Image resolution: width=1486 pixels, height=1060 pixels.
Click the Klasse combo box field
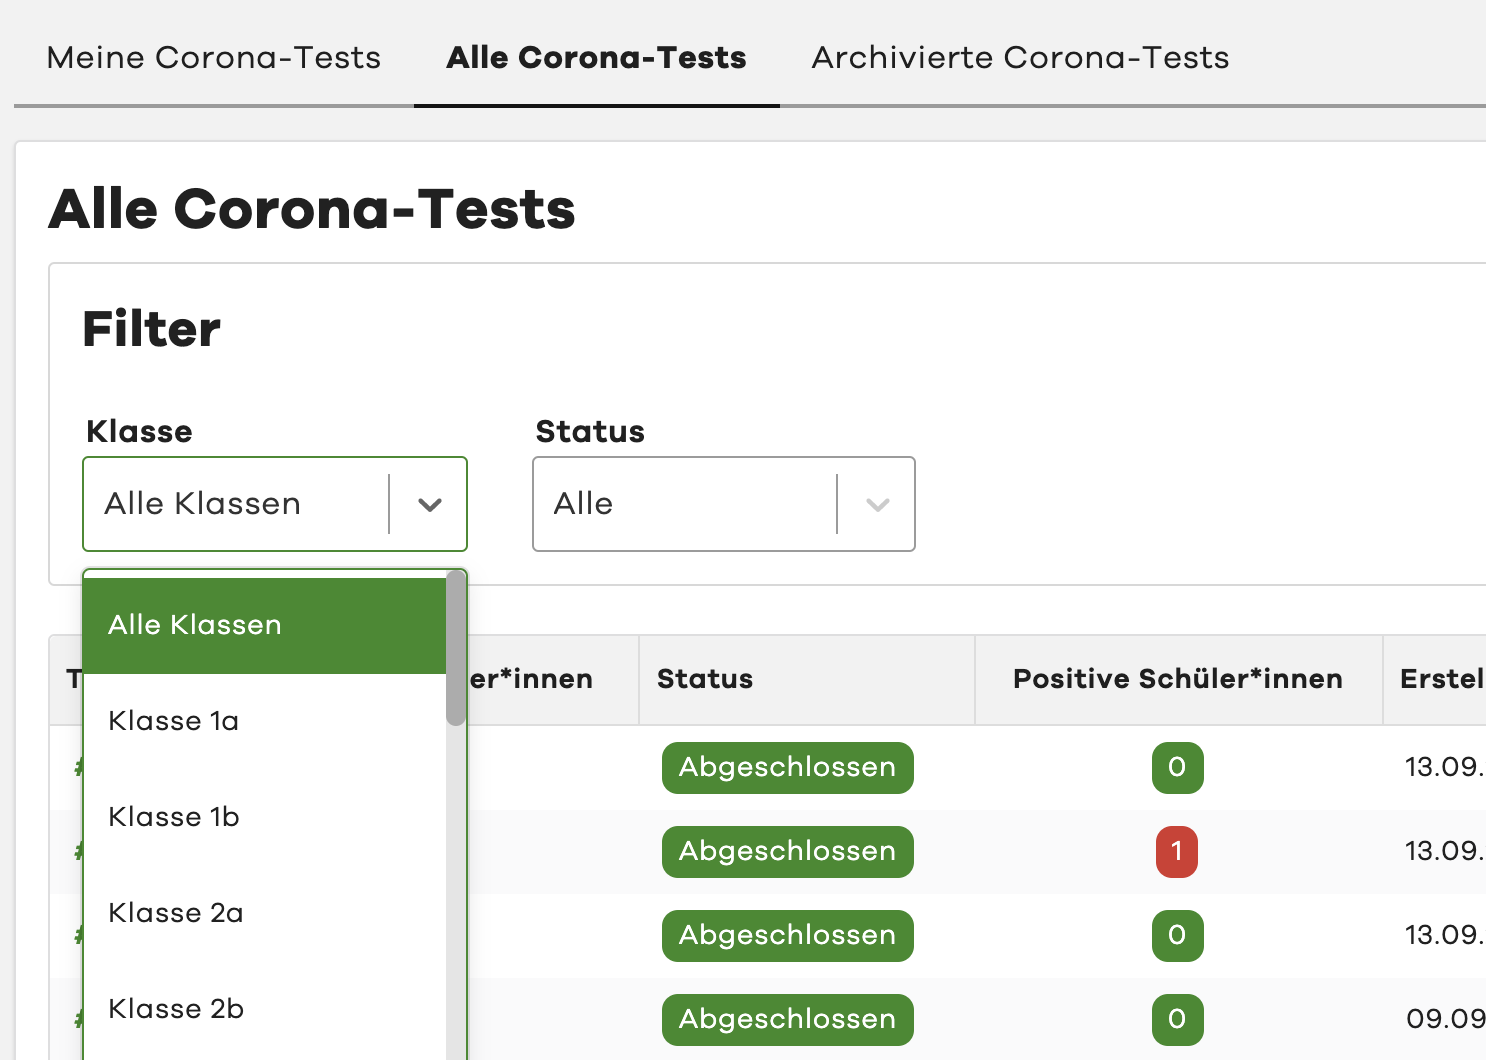coord(236,504)
